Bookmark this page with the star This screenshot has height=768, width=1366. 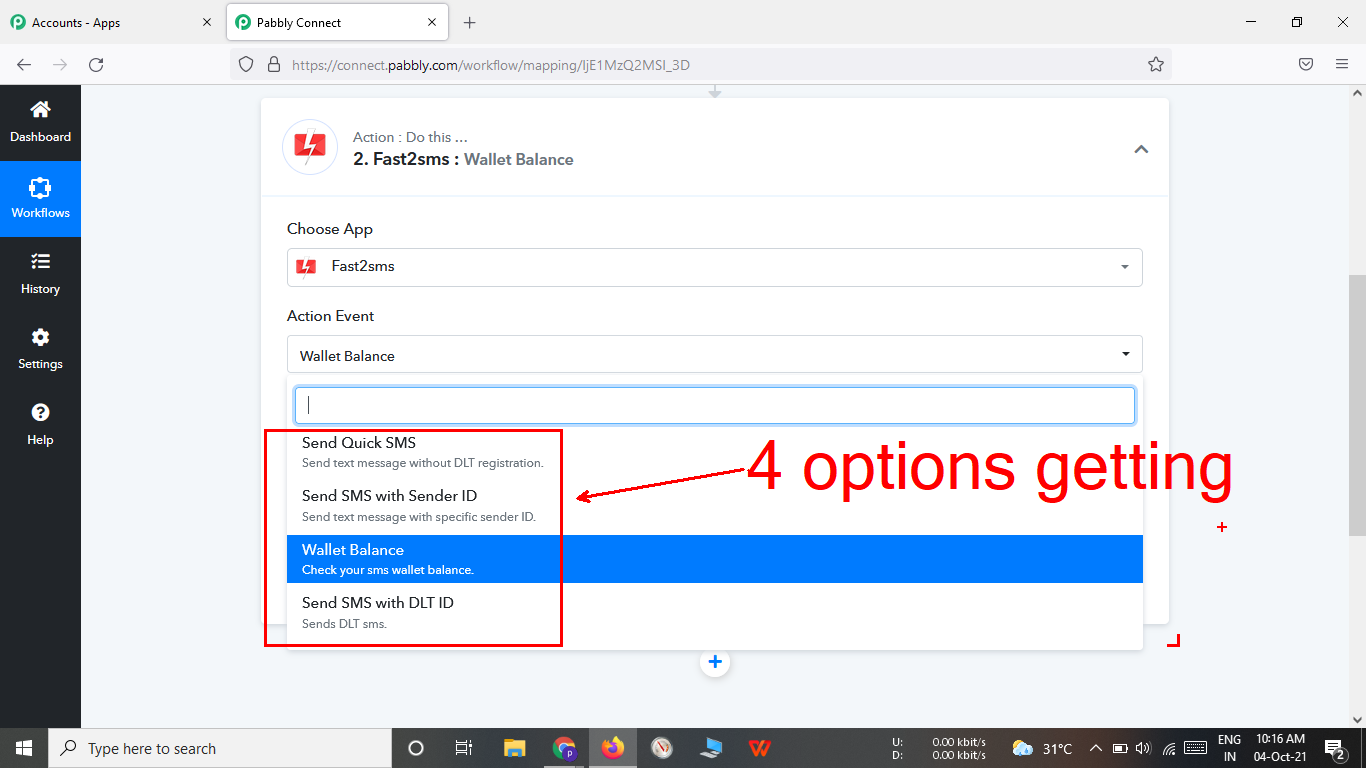tap(1156, 64)
